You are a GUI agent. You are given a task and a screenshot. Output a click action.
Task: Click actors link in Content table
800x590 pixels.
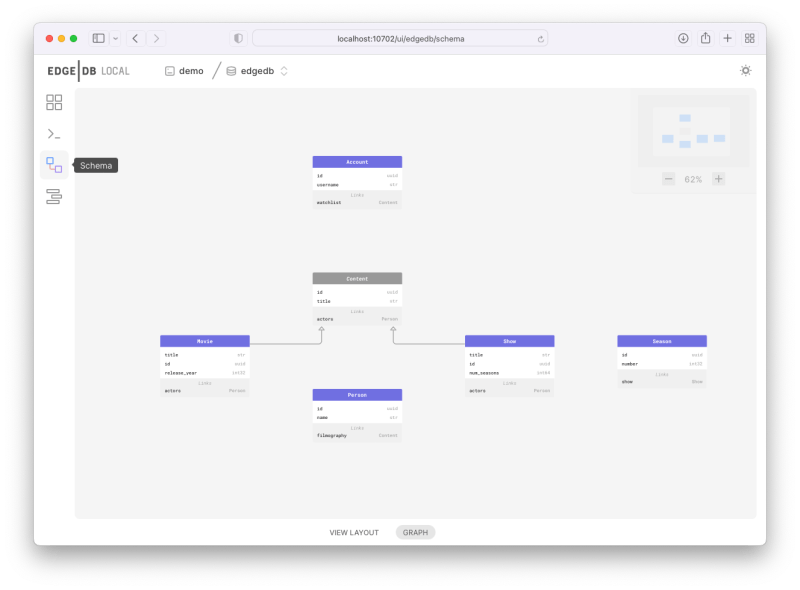pos(357,319)
